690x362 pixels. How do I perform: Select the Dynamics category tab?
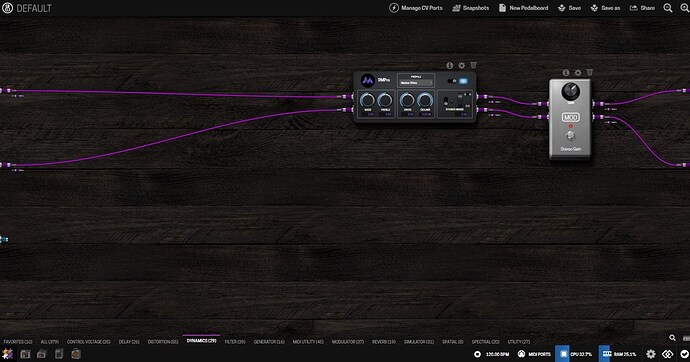point(201,341)
